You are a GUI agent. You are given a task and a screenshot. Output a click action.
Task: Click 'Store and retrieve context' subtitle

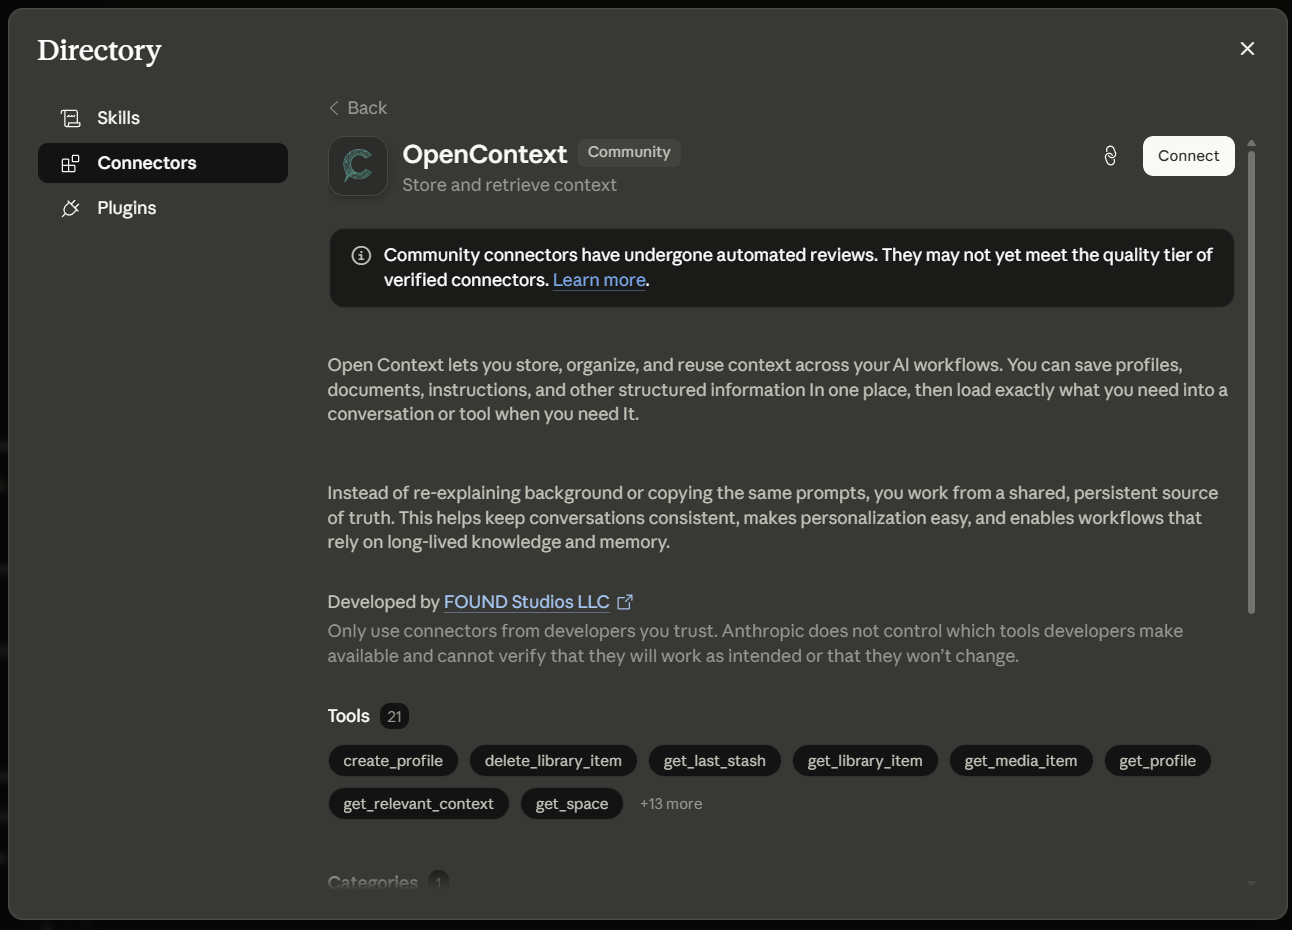pos(509,185)
